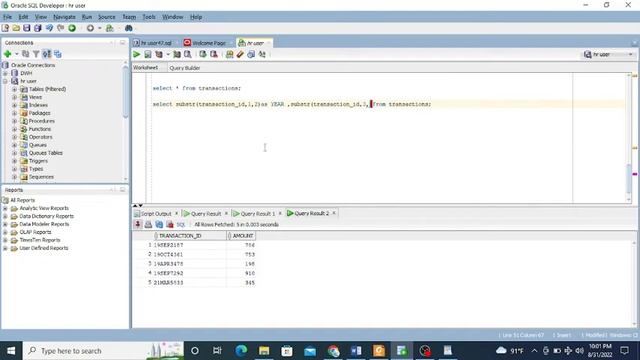Close the Script Output tab

point(176,213)
